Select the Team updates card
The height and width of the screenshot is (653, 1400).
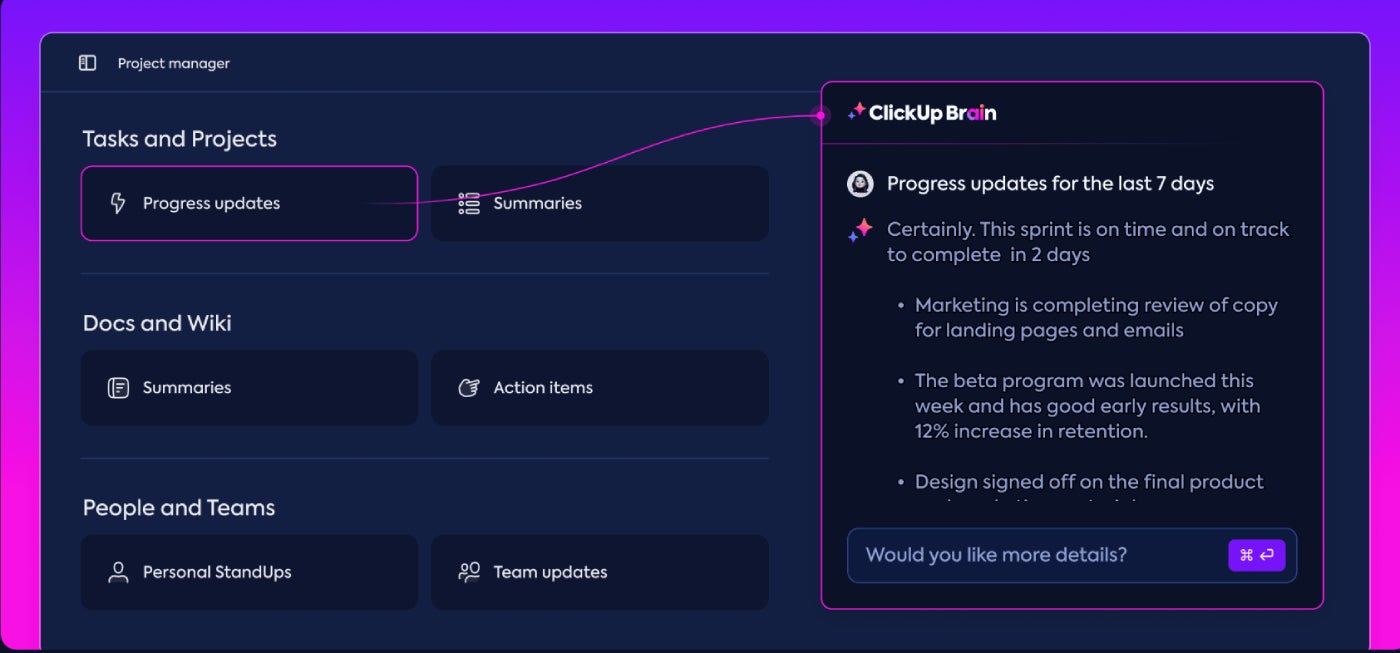tap(600, 572)
